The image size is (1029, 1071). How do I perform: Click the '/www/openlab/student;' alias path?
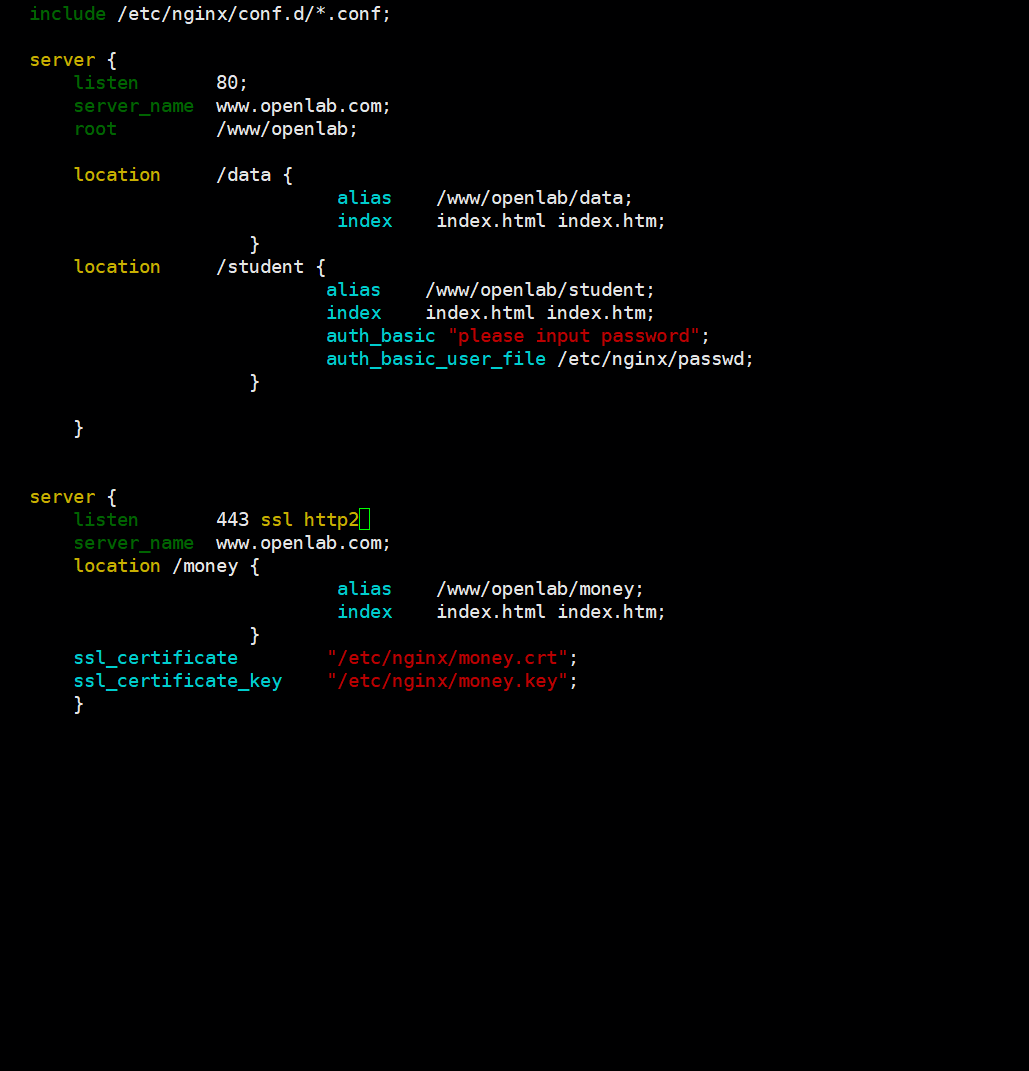(540, 290)
